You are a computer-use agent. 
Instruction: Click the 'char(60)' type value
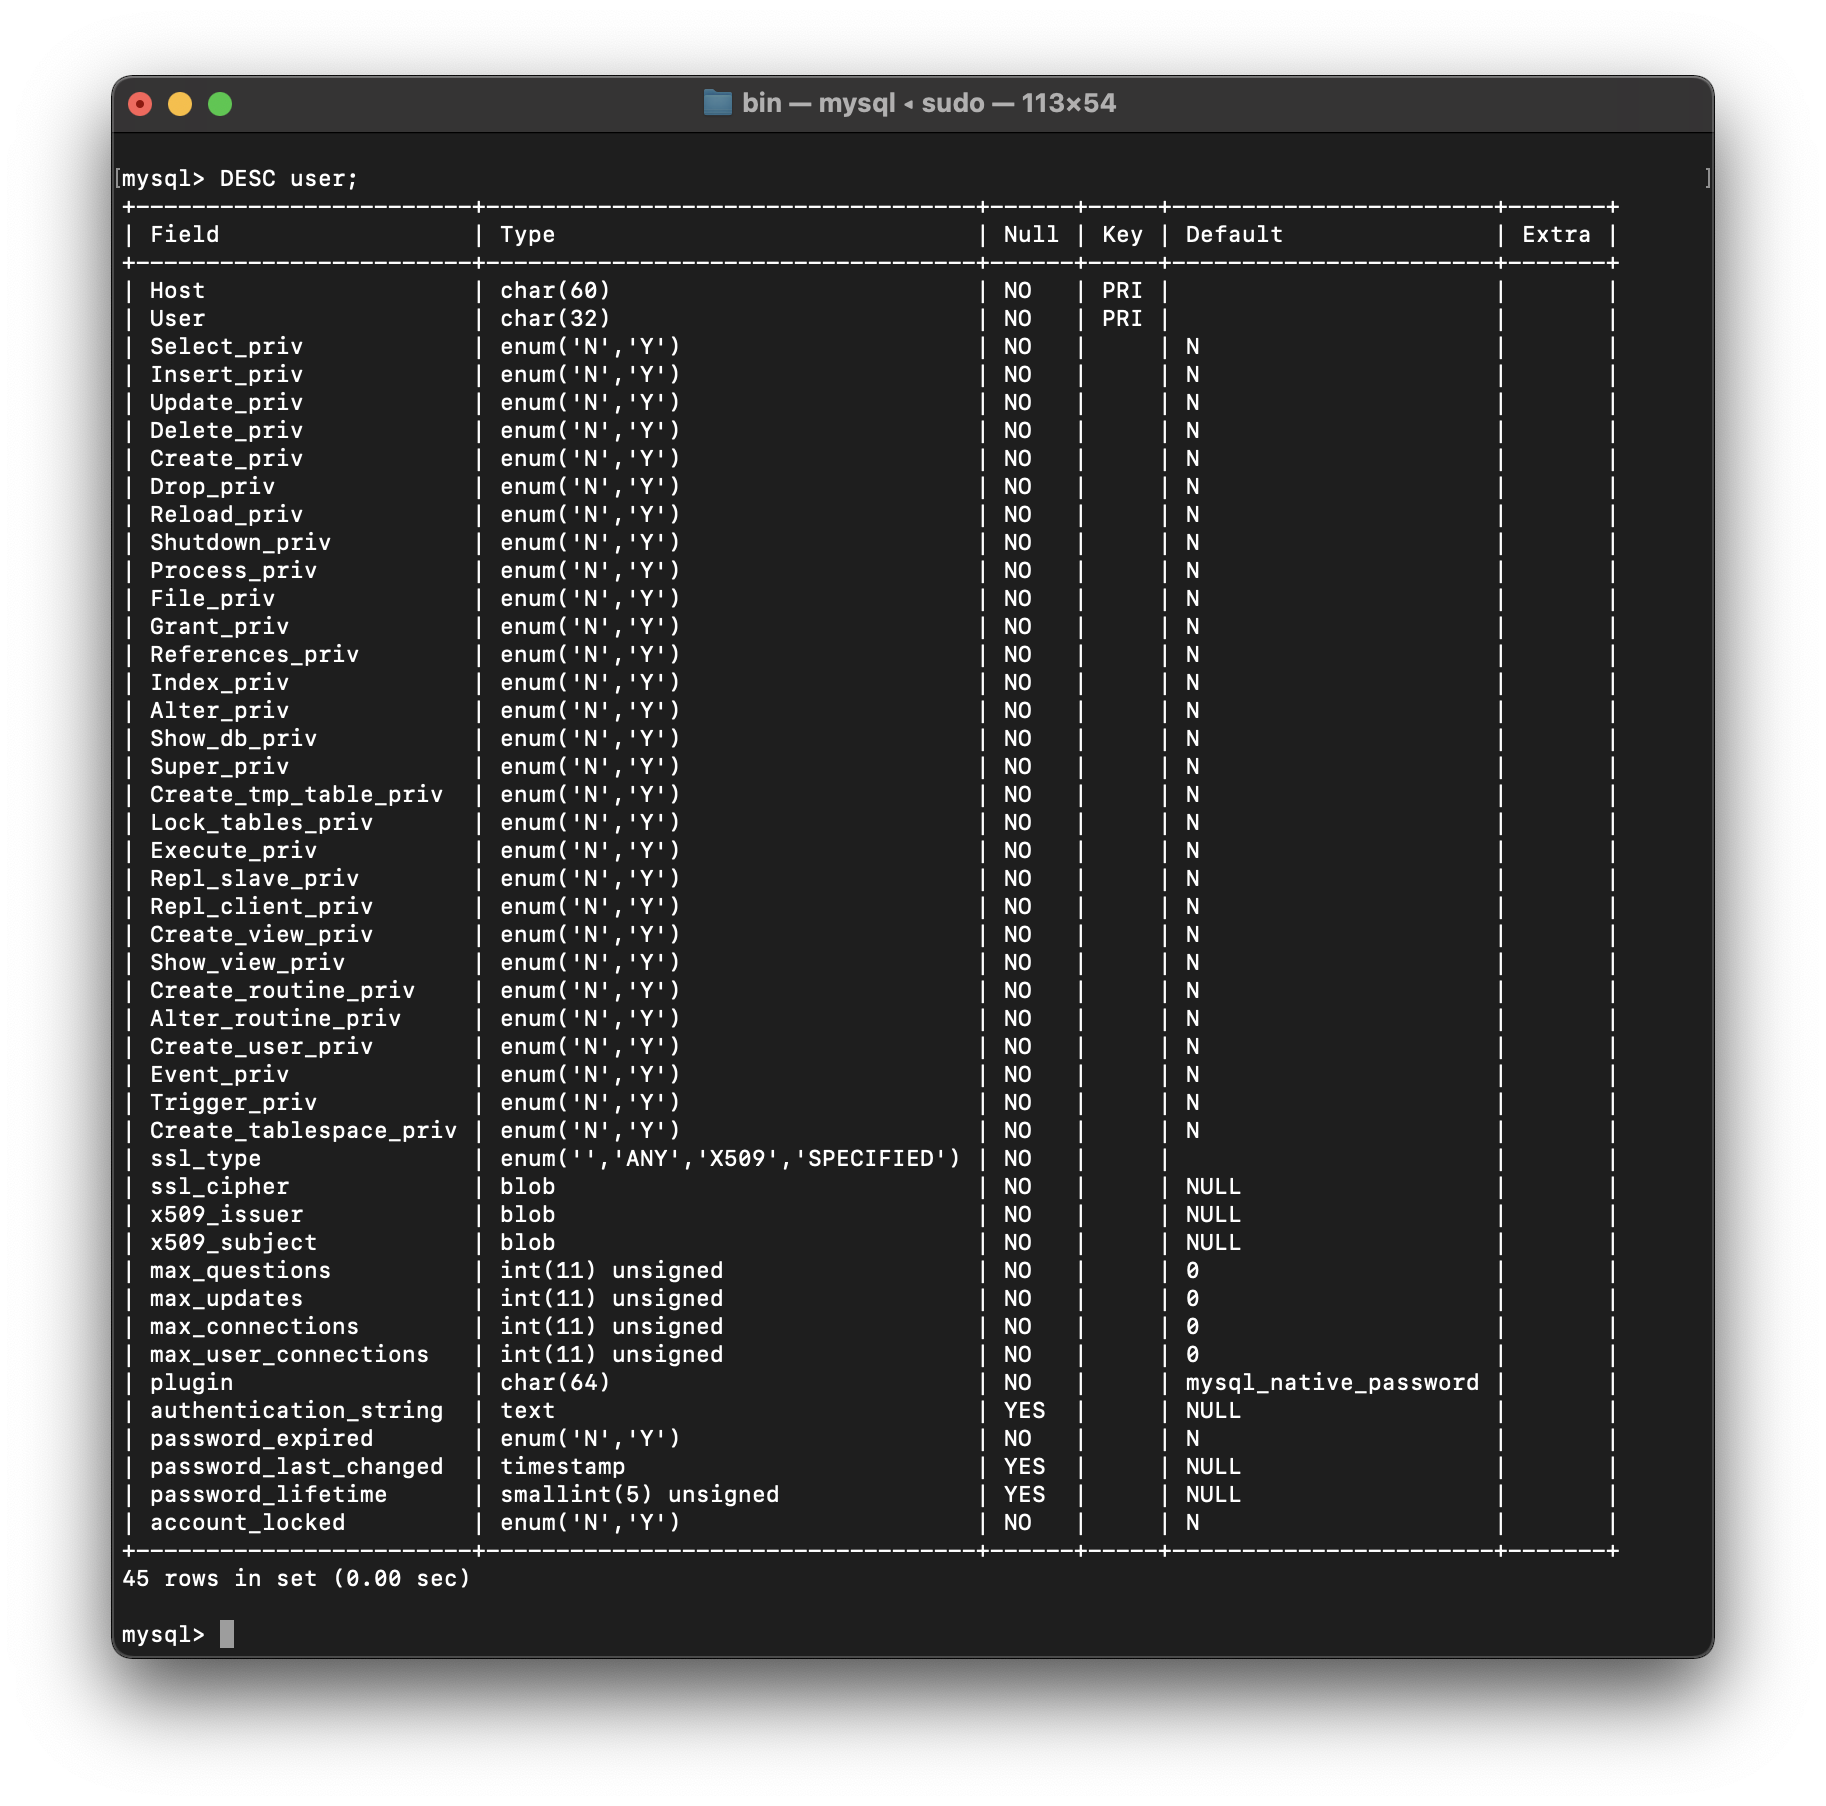(555, 291)
